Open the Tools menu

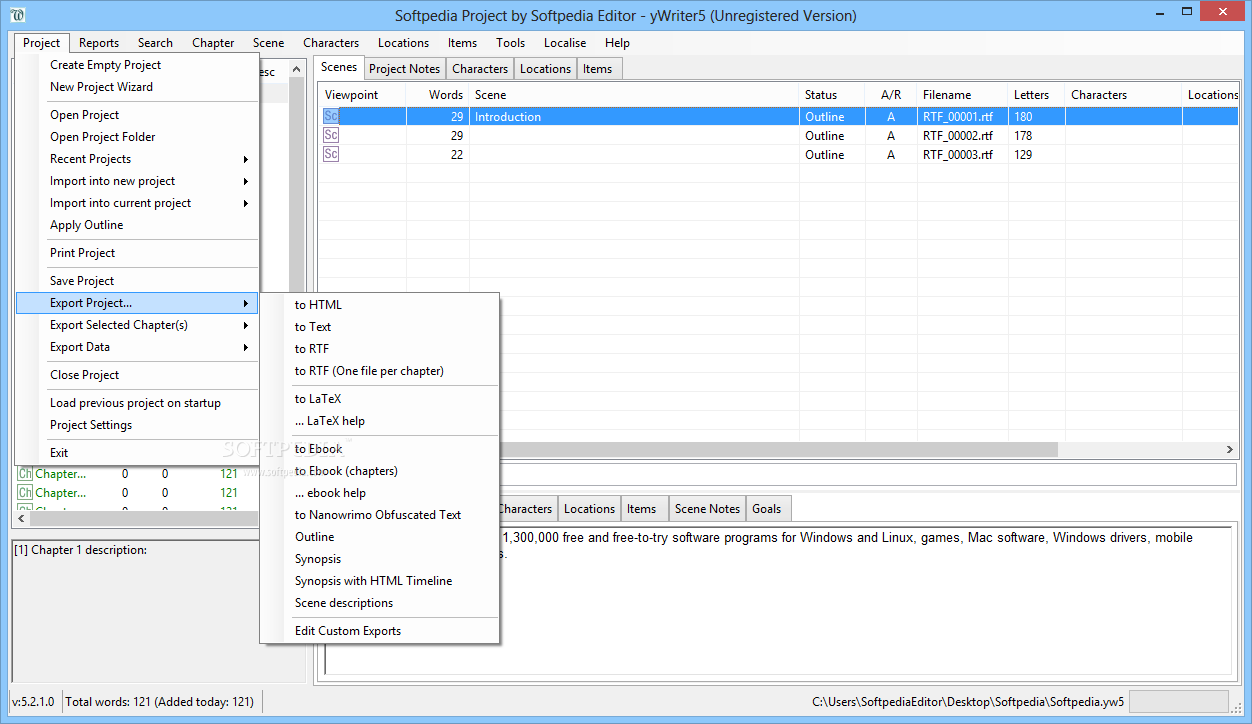(x=510, y=43)
